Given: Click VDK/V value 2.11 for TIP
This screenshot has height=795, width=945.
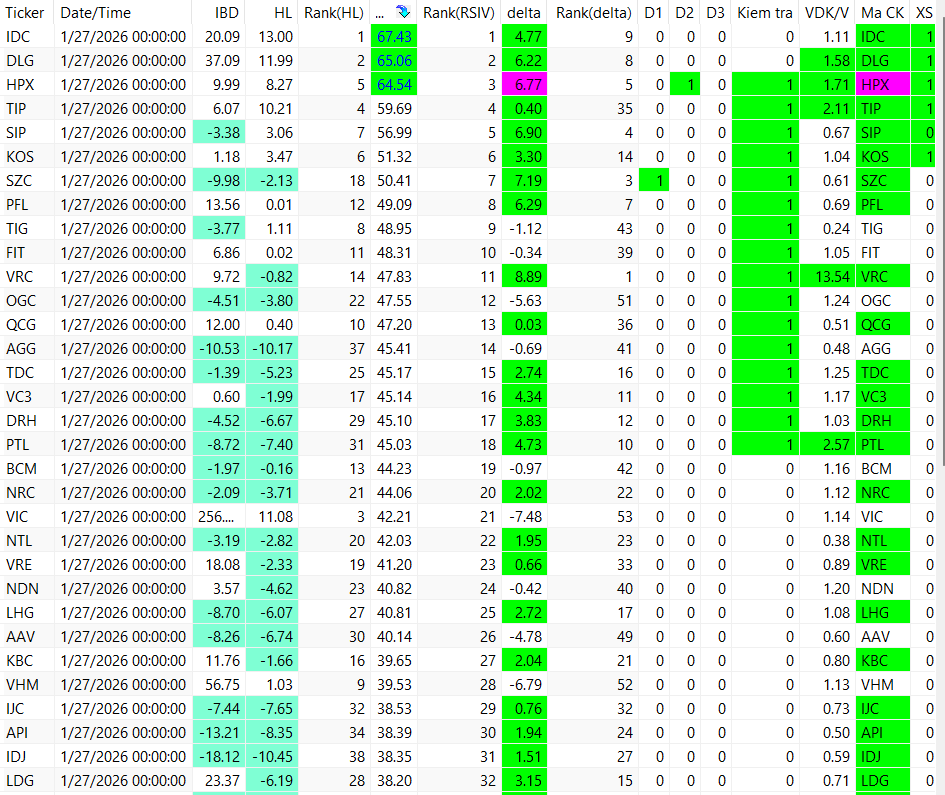Looking at the screenshot, I should pos(827,109).
